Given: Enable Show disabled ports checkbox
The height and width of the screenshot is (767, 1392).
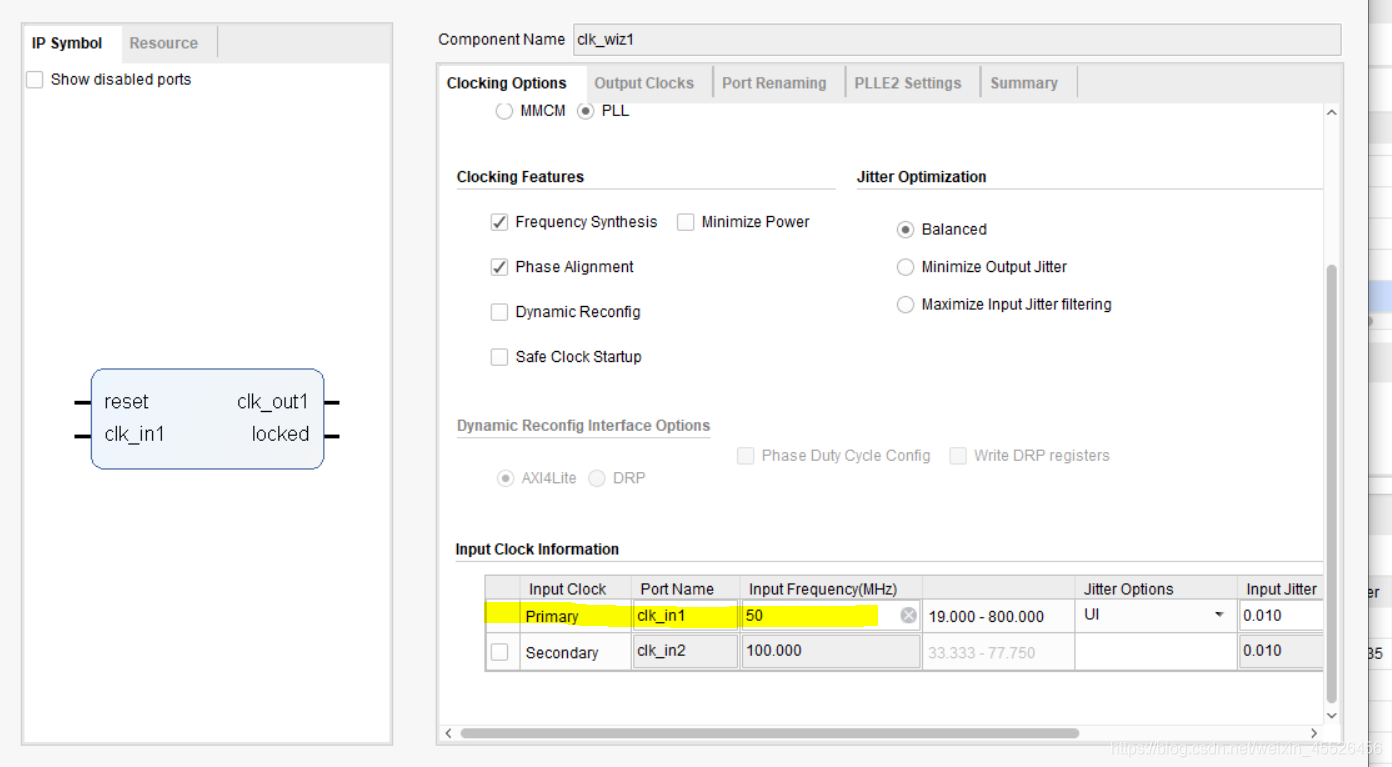Looking at the screenshot, I should (35, 80).
